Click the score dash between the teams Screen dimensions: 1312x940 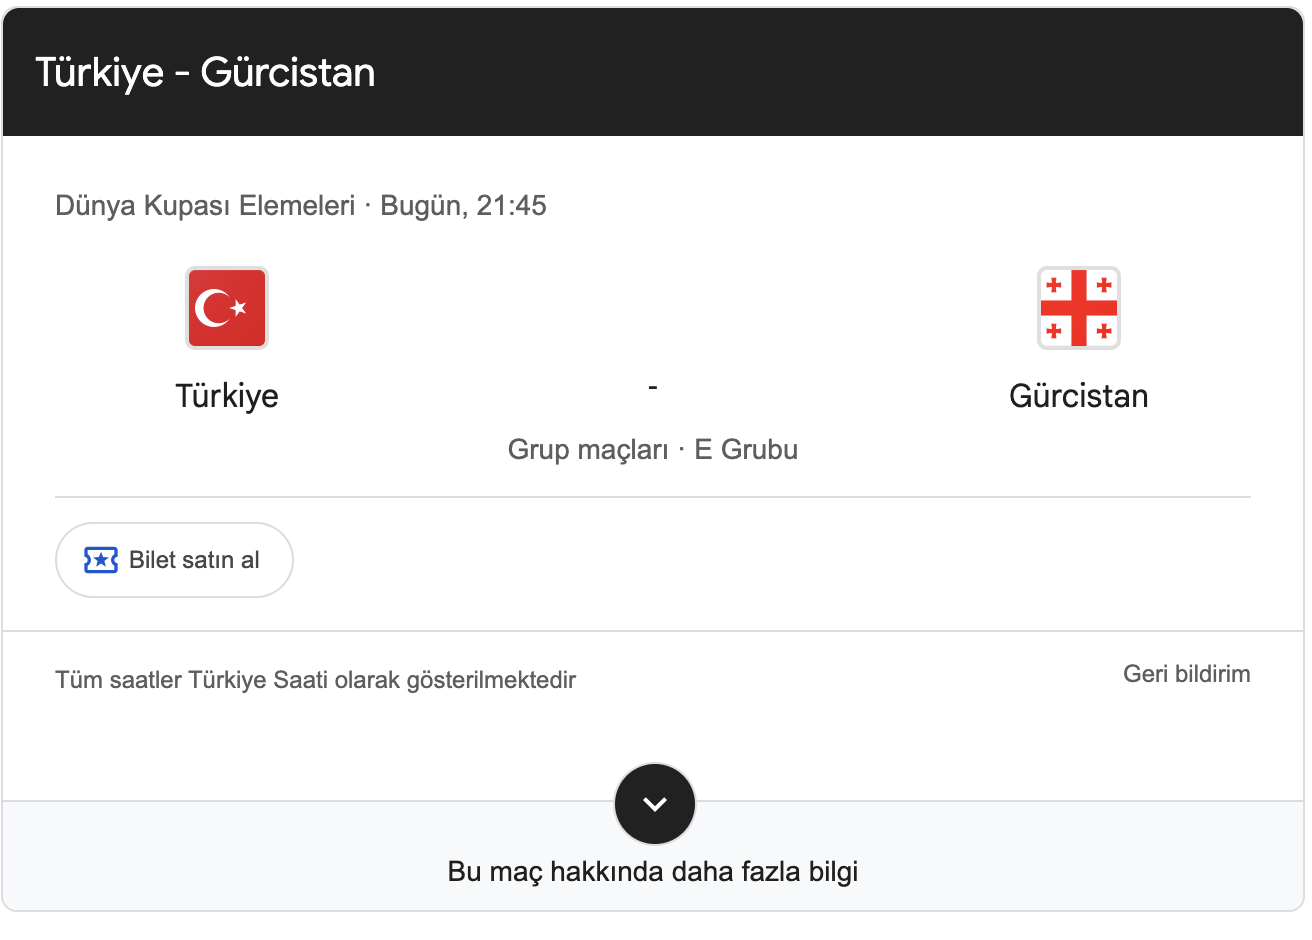(x=653, y=387)
